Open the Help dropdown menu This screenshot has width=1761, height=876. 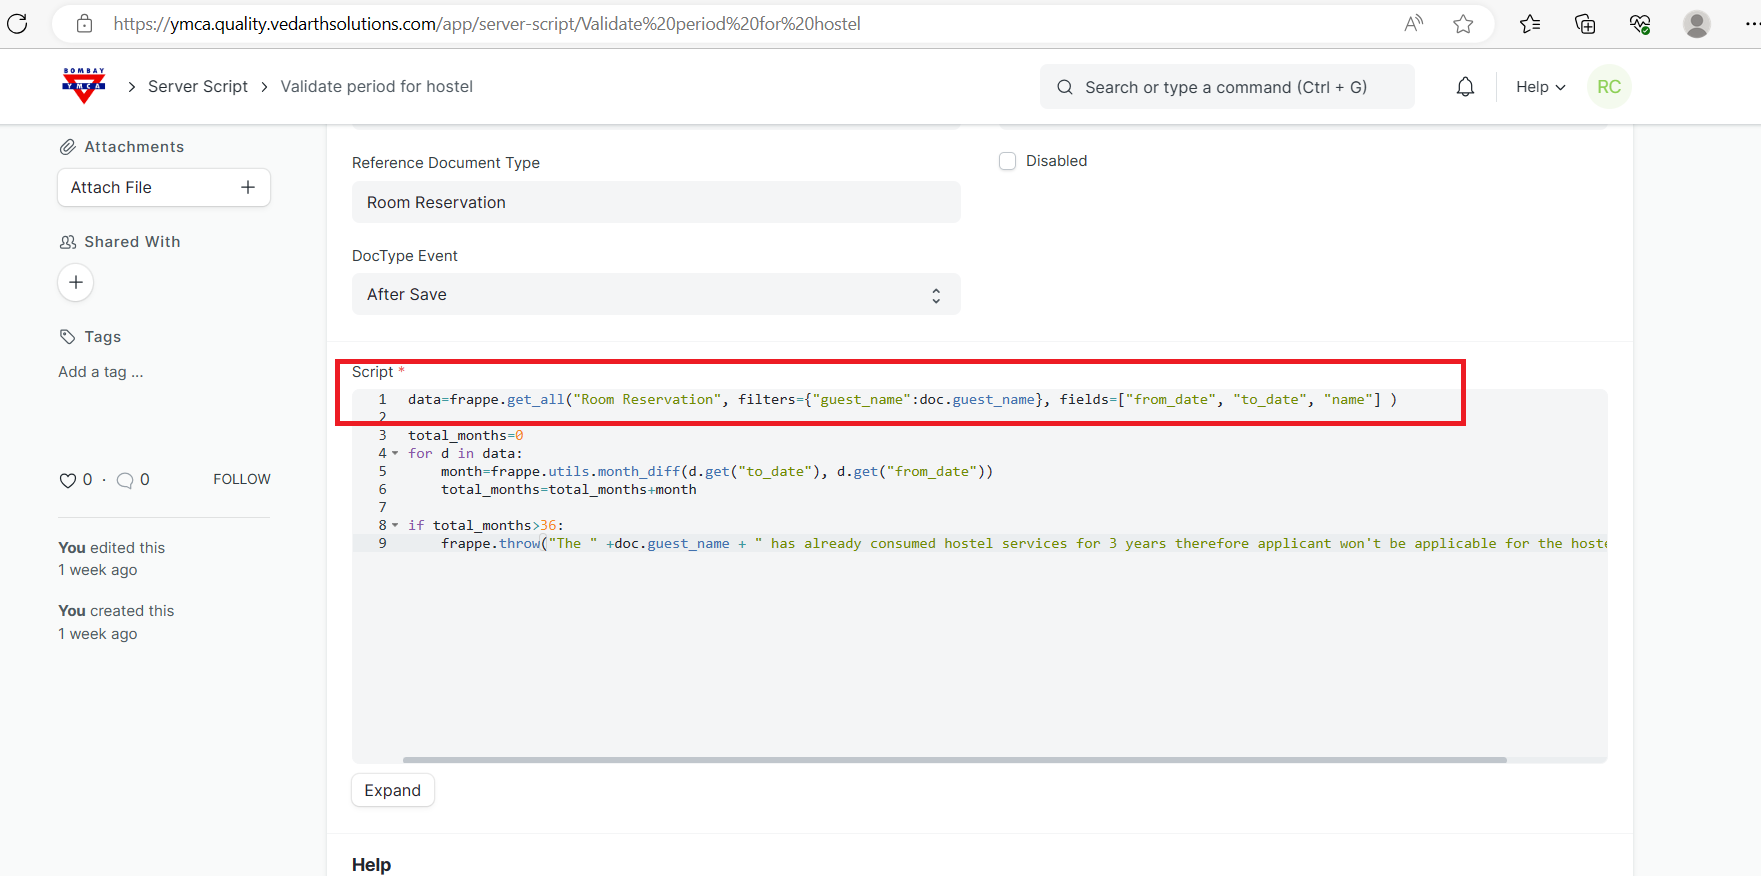[x=1540, y=87]
